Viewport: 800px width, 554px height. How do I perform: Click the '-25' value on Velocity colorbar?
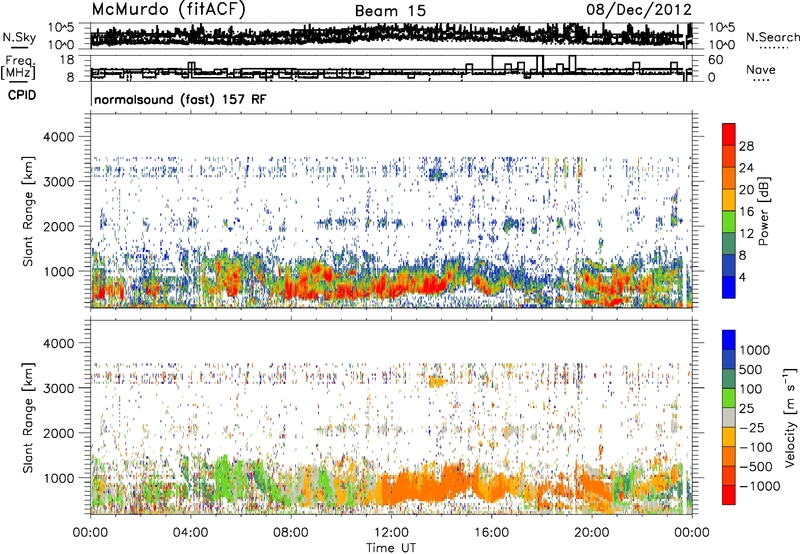pyautogui.click(x=752, y=427)
